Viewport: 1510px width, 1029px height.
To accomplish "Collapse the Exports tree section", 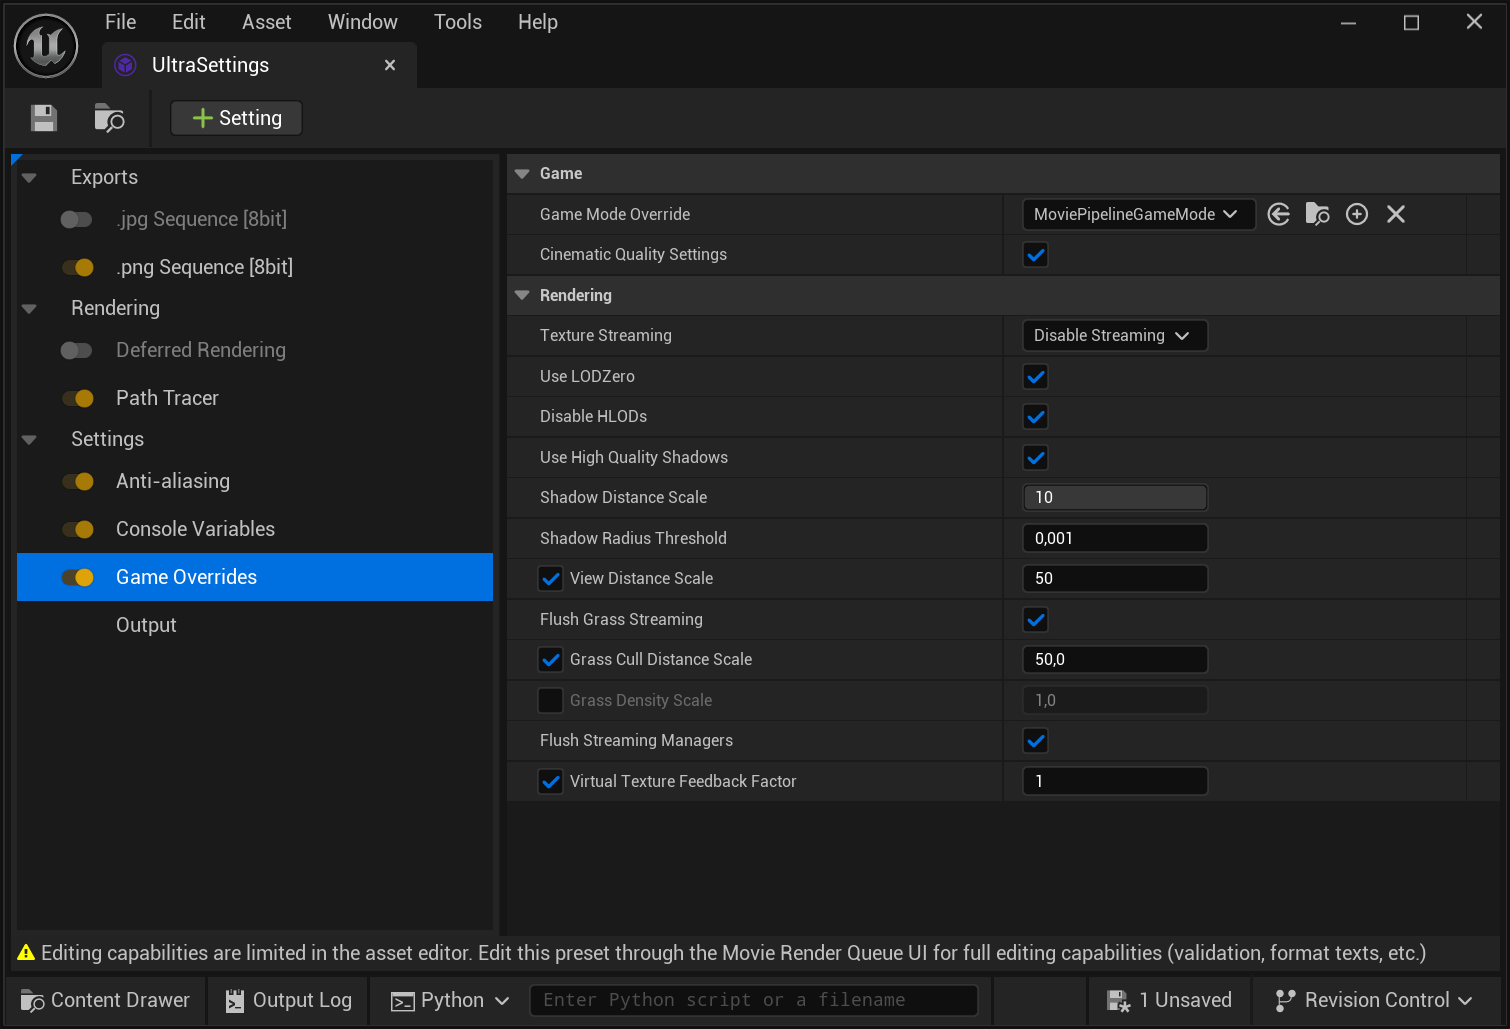I will pos(29,178).
